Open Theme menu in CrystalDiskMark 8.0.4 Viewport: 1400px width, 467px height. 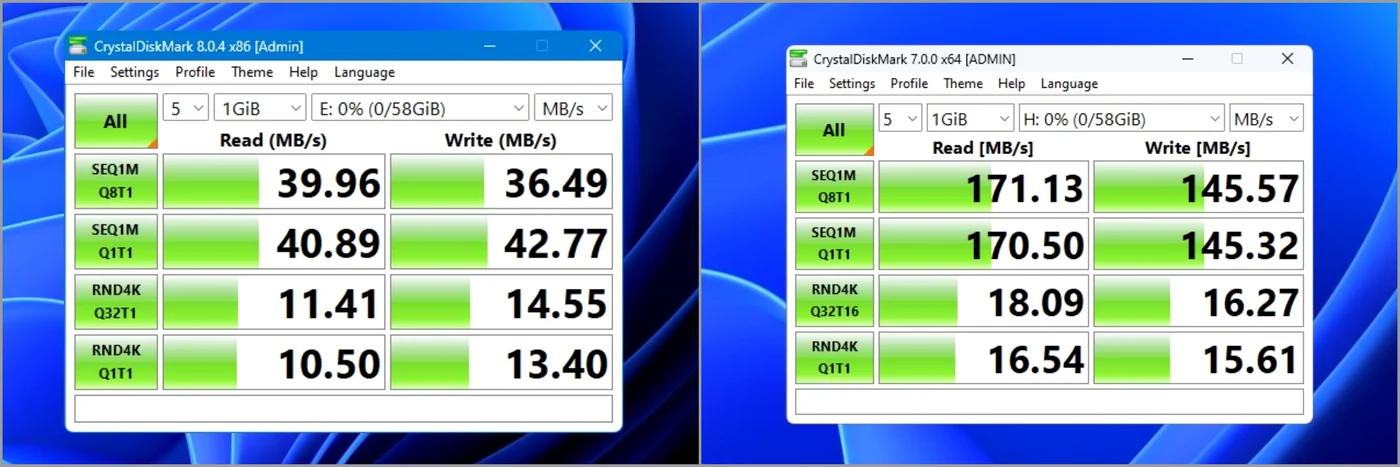click(252, 72)
